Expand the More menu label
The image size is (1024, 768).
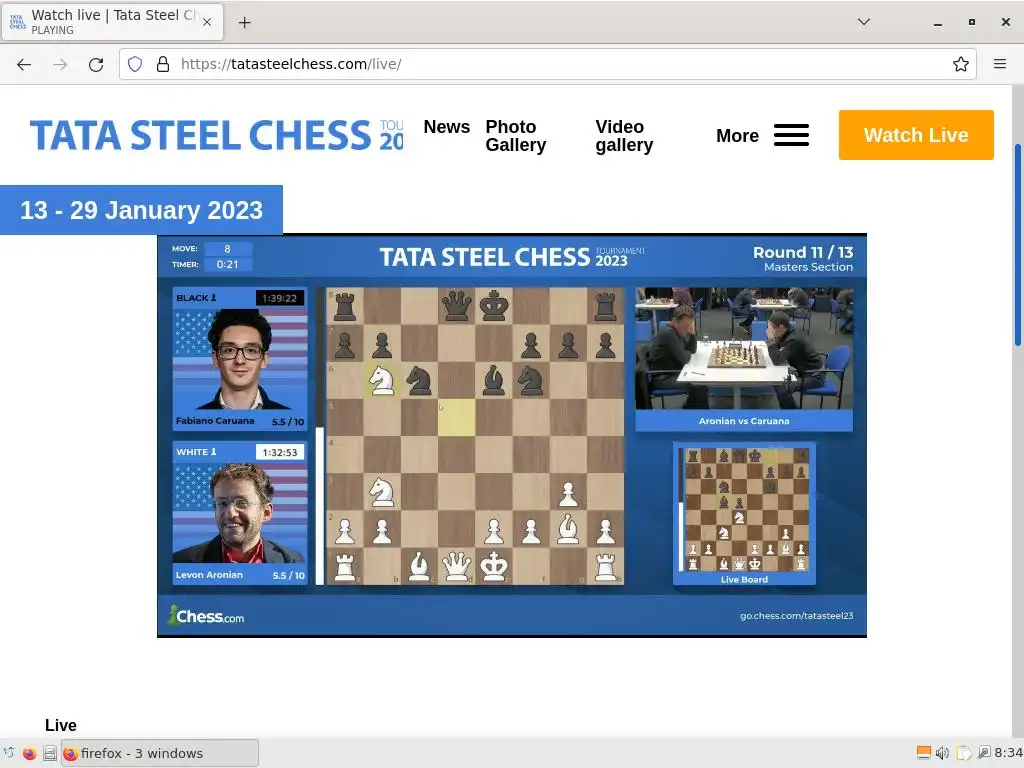coord(737,136)
